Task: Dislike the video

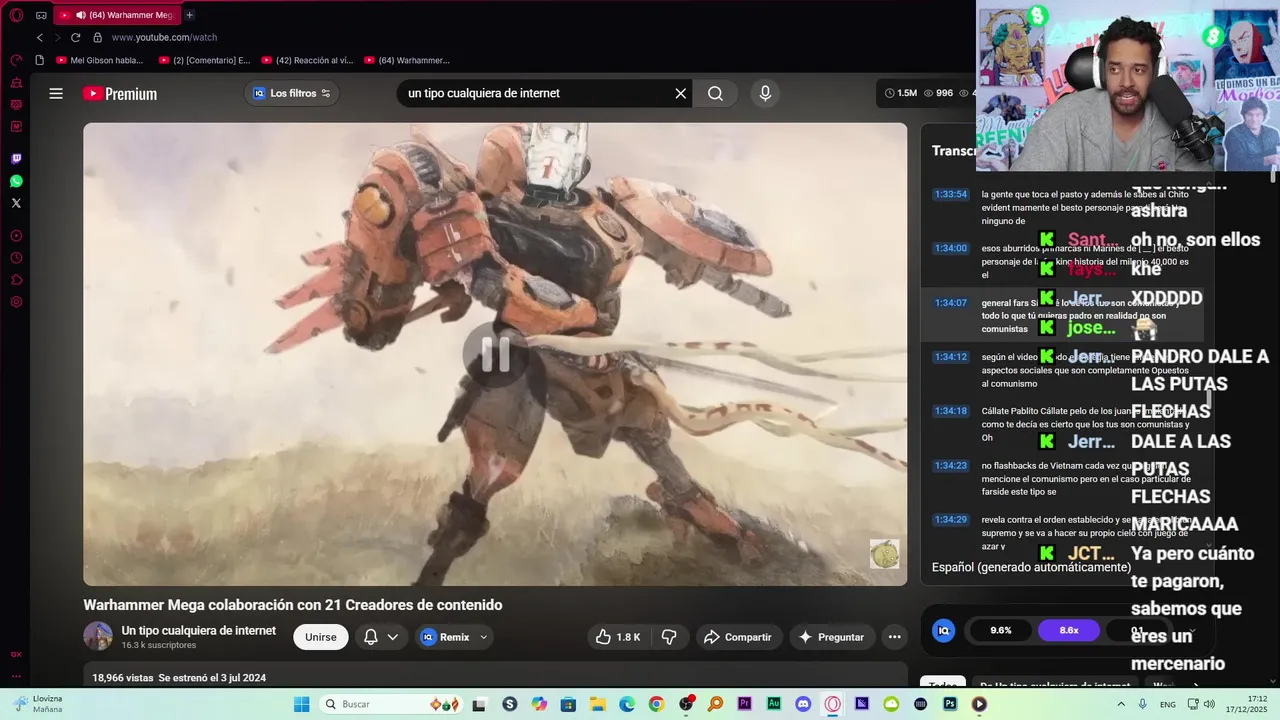Action: click(x=670, y=637)
